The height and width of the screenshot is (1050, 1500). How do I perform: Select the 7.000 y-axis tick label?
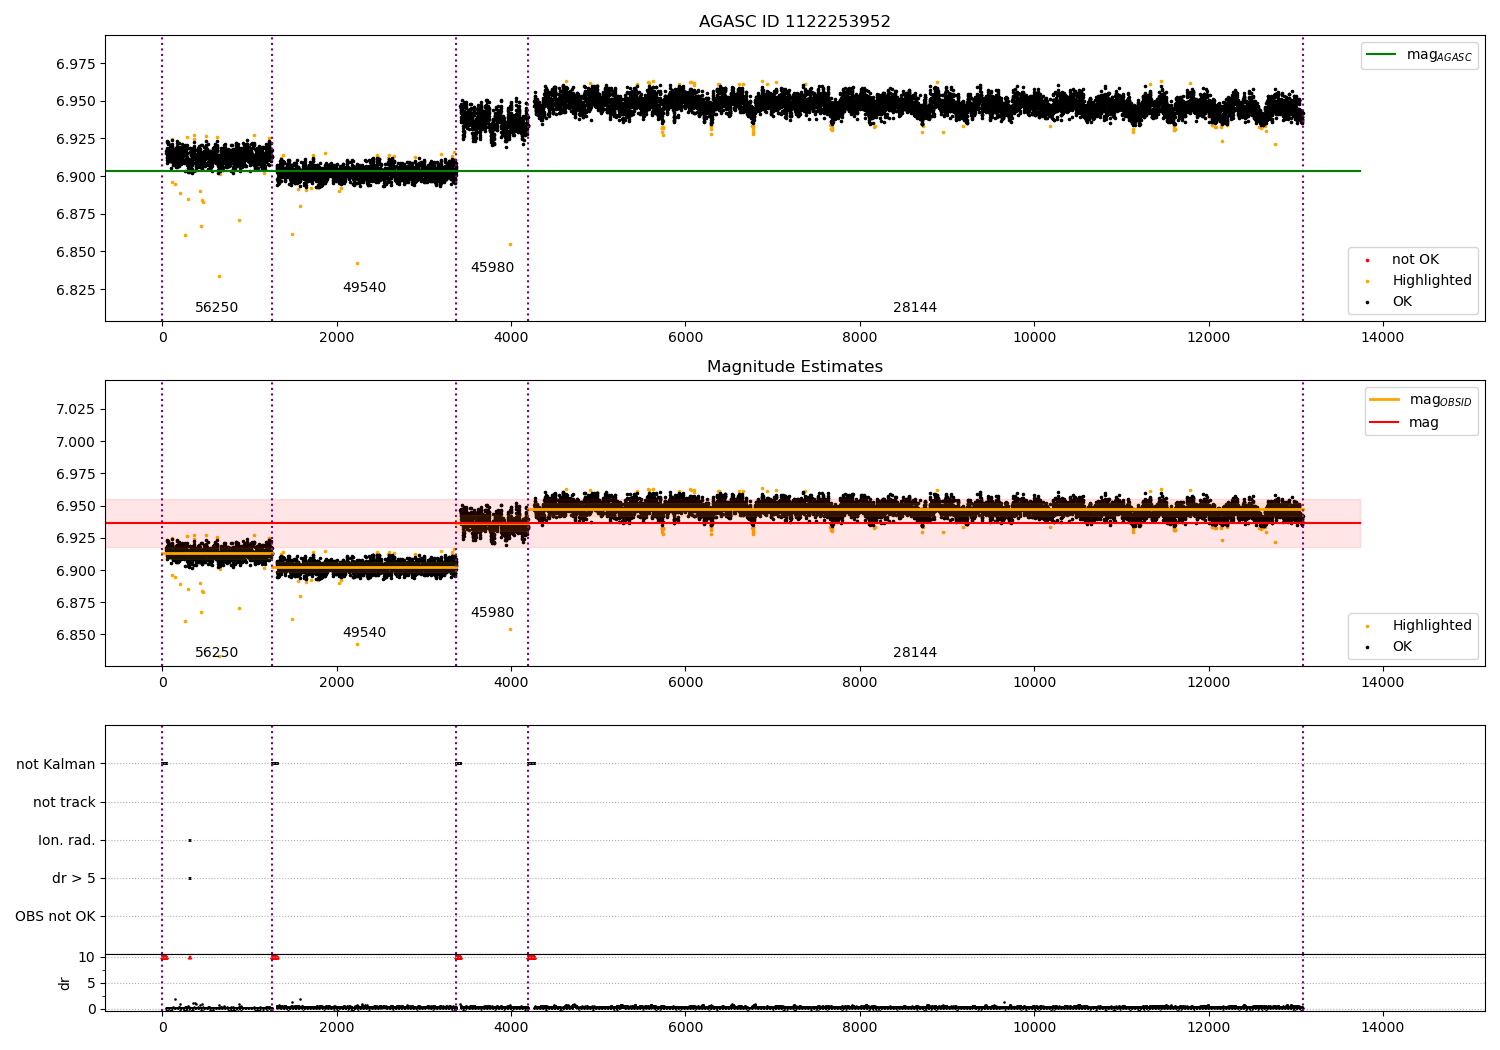(x=76, y=442)
